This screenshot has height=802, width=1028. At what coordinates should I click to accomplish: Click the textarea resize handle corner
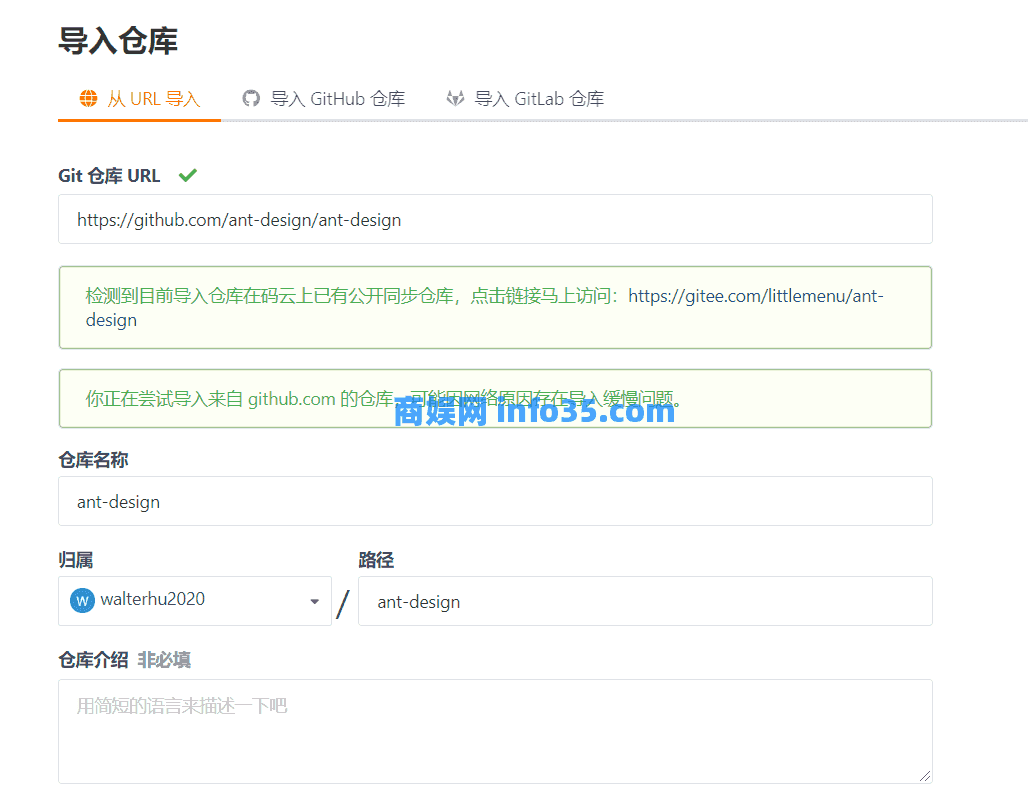[x=924, y=776]
